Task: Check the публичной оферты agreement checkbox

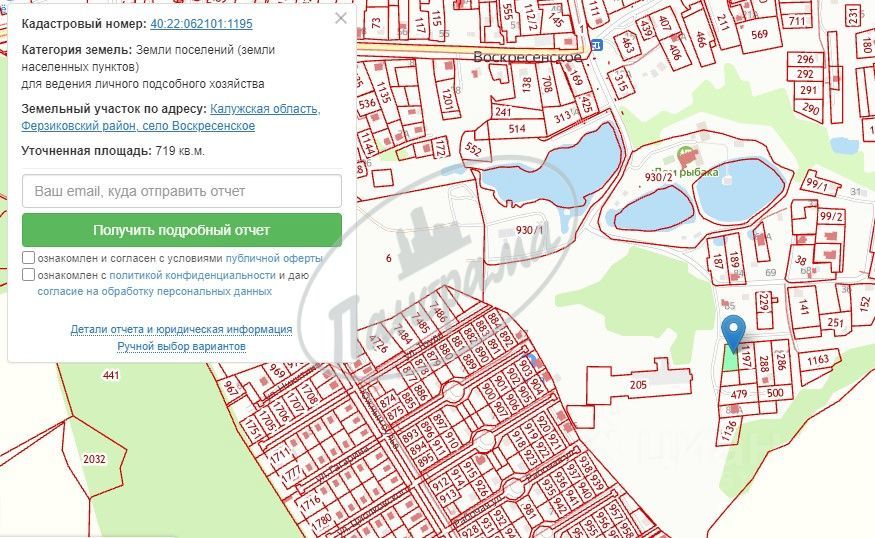Action: click(x=28, y=258)
